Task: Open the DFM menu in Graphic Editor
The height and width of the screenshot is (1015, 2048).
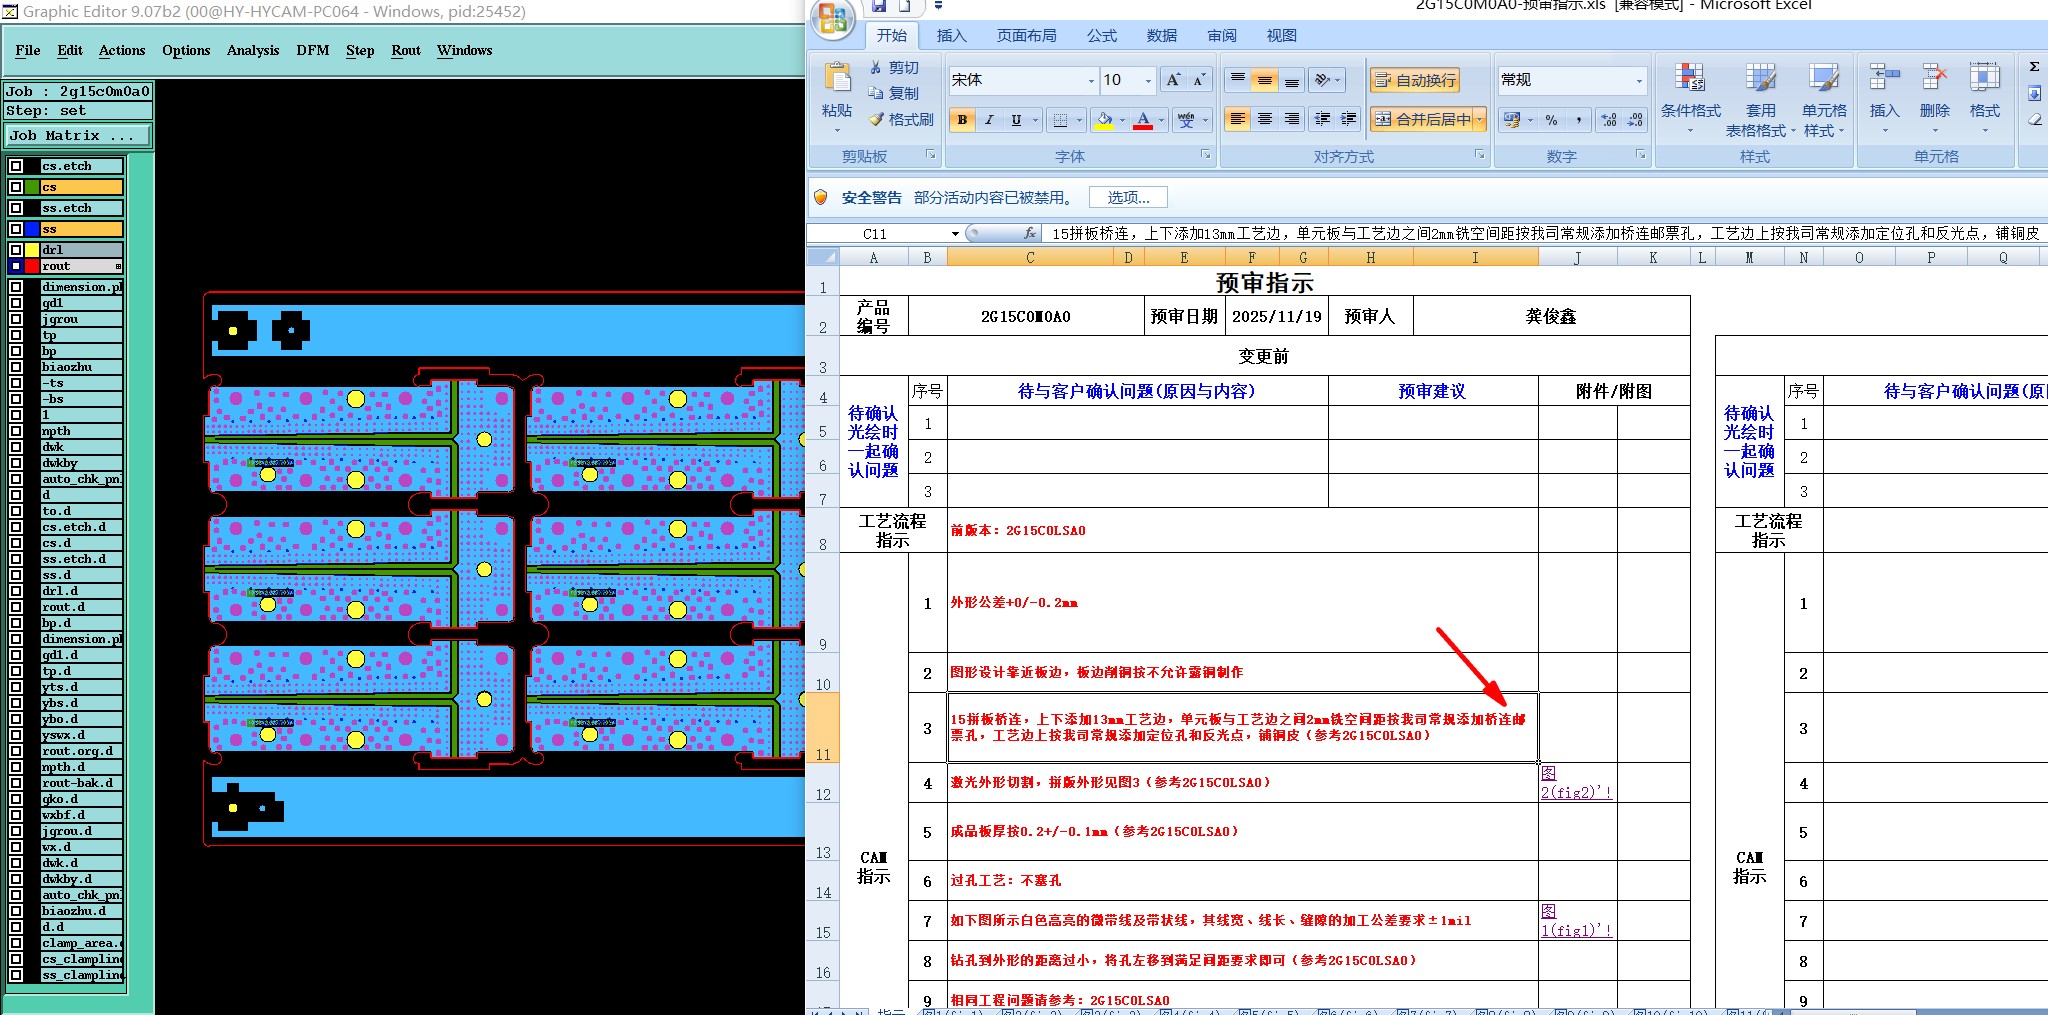Action: point(313,50)
